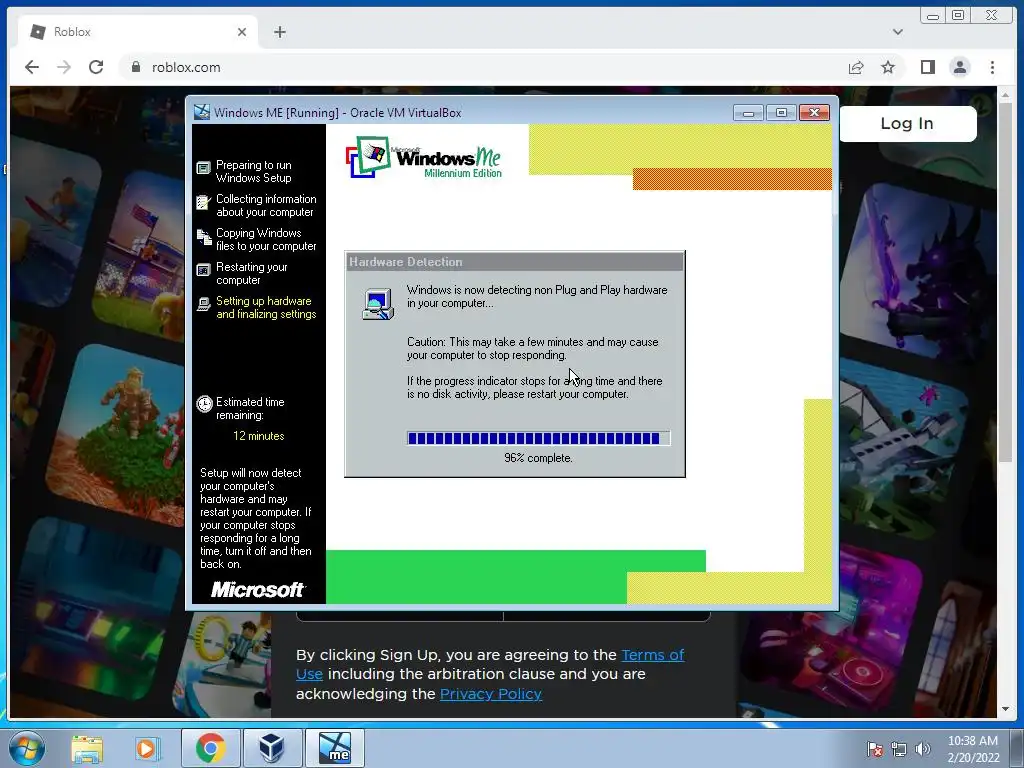Click the hardware detection progress bar
Viewport: 1024px width, 768px height.
point(538,438)
